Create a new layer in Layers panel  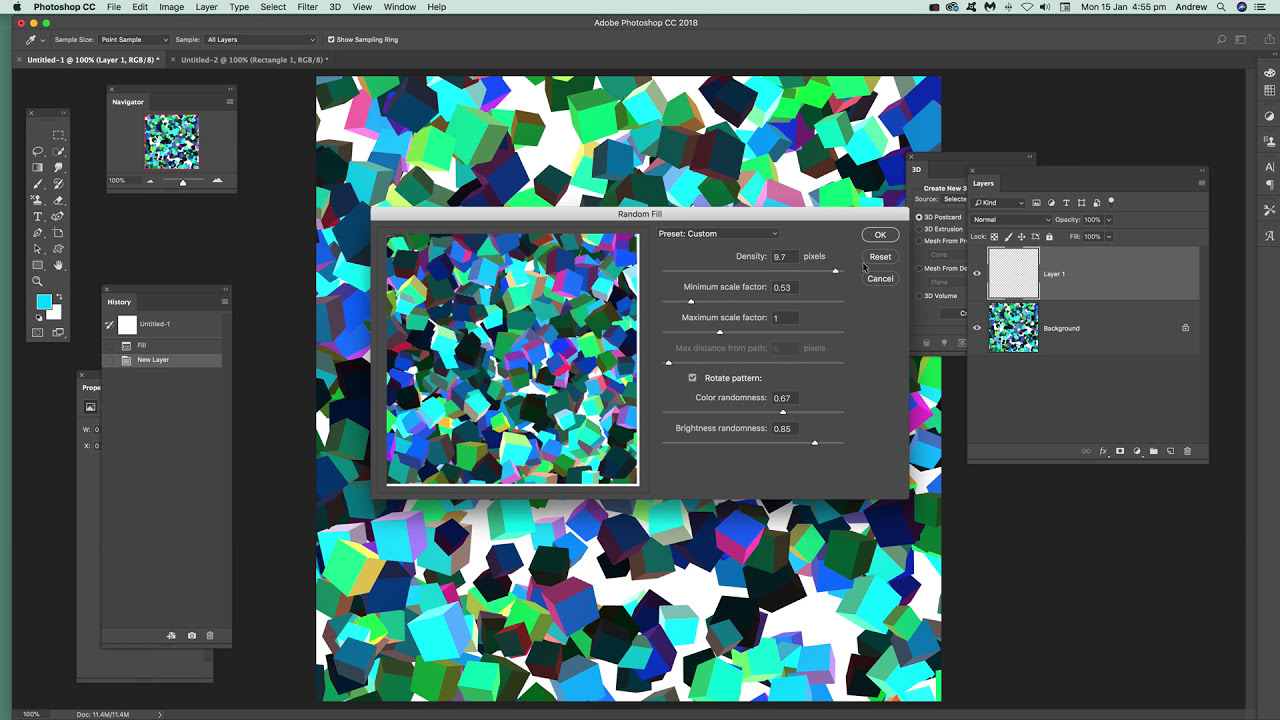click(1170, 451)
